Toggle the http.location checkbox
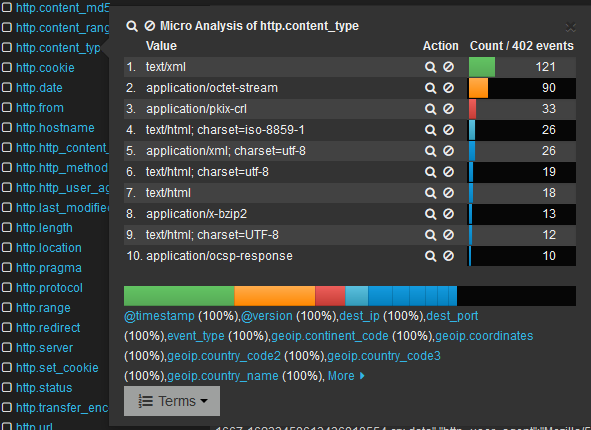 click(7, 248)
